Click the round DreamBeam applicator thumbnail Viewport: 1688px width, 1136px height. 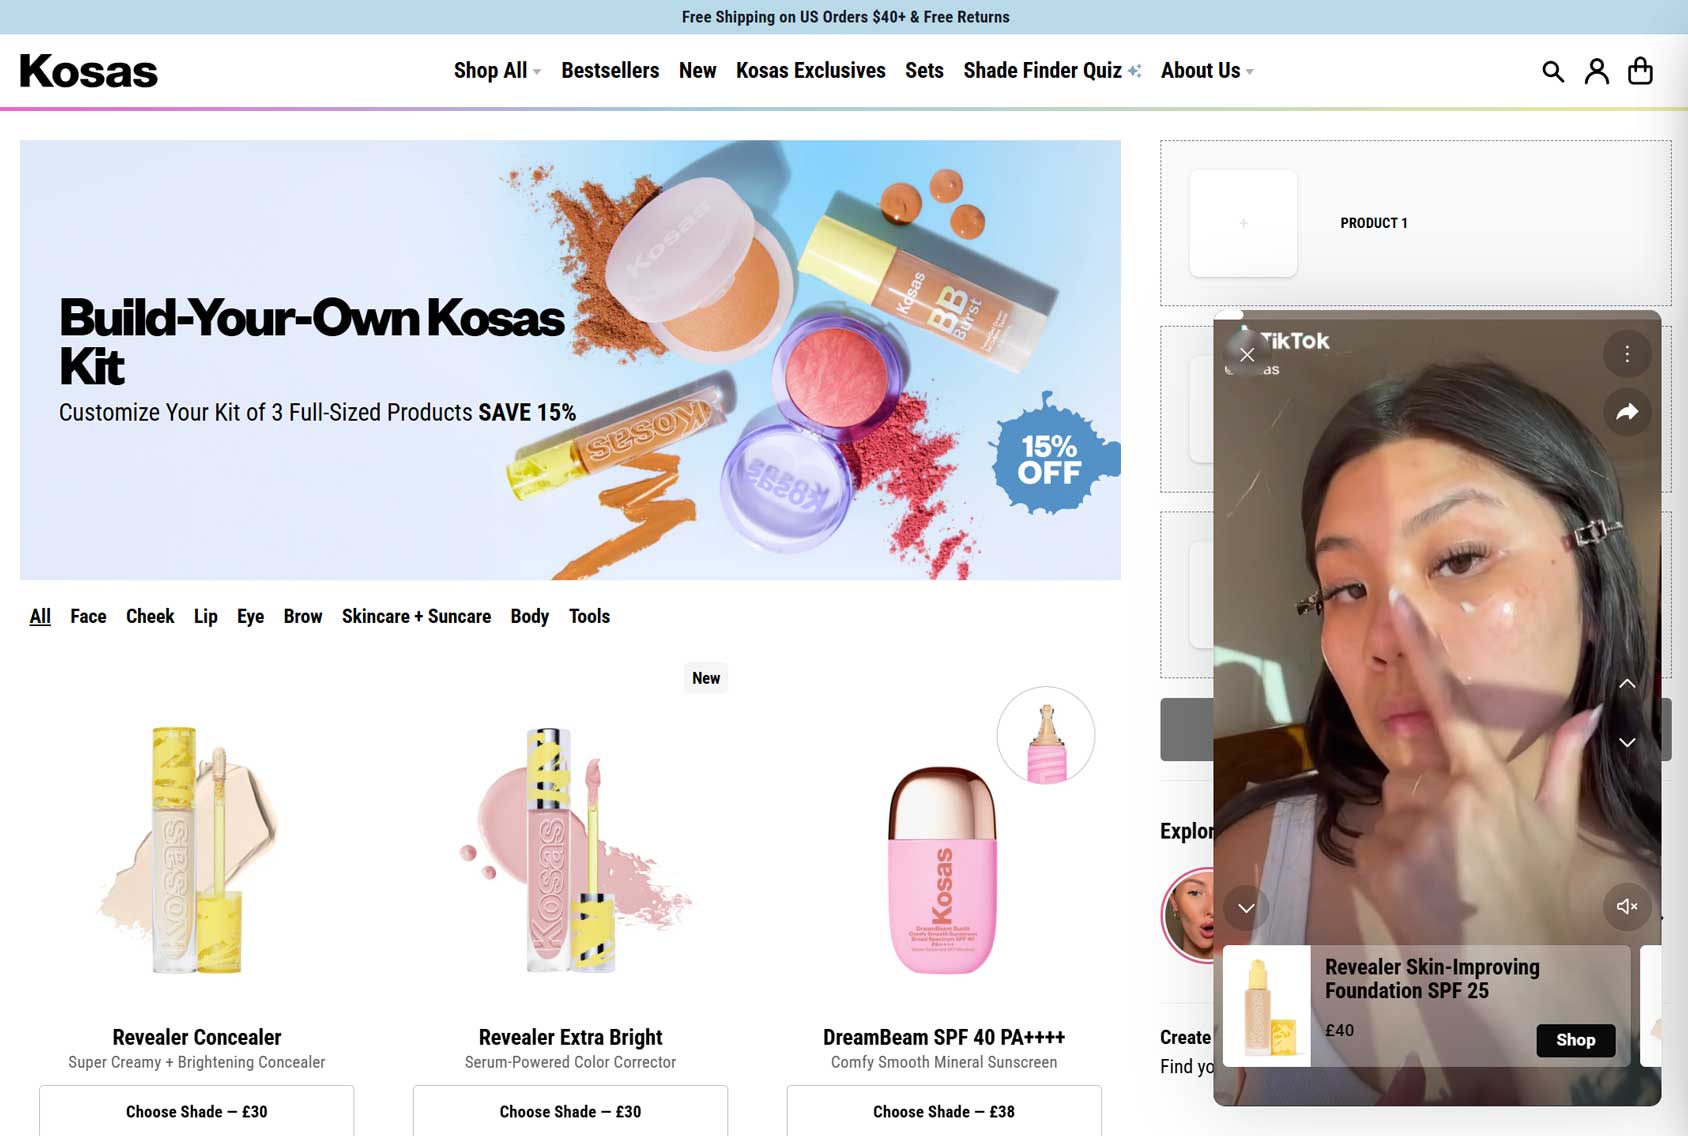coord(1046,736)
